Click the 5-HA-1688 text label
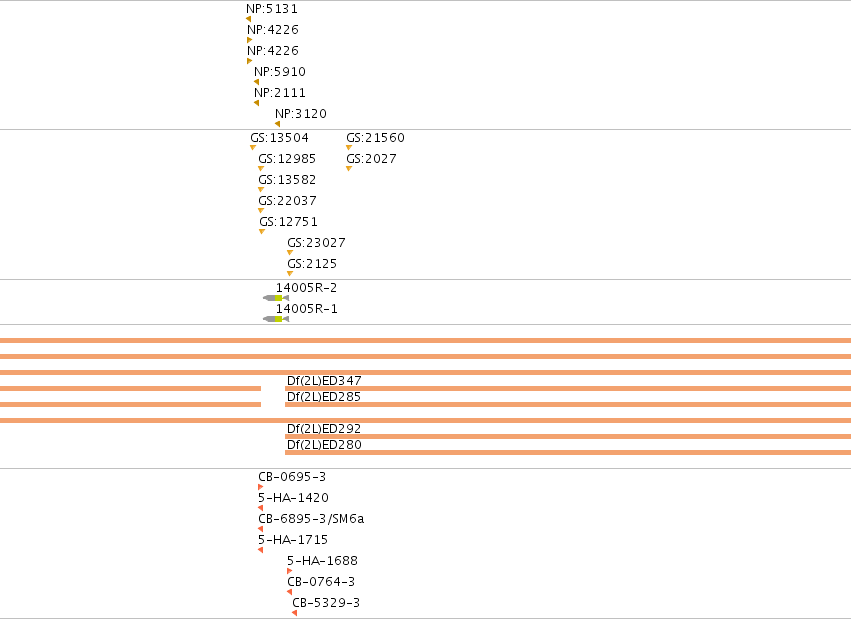Screen dimensions: 851x619 pos(322,561)
